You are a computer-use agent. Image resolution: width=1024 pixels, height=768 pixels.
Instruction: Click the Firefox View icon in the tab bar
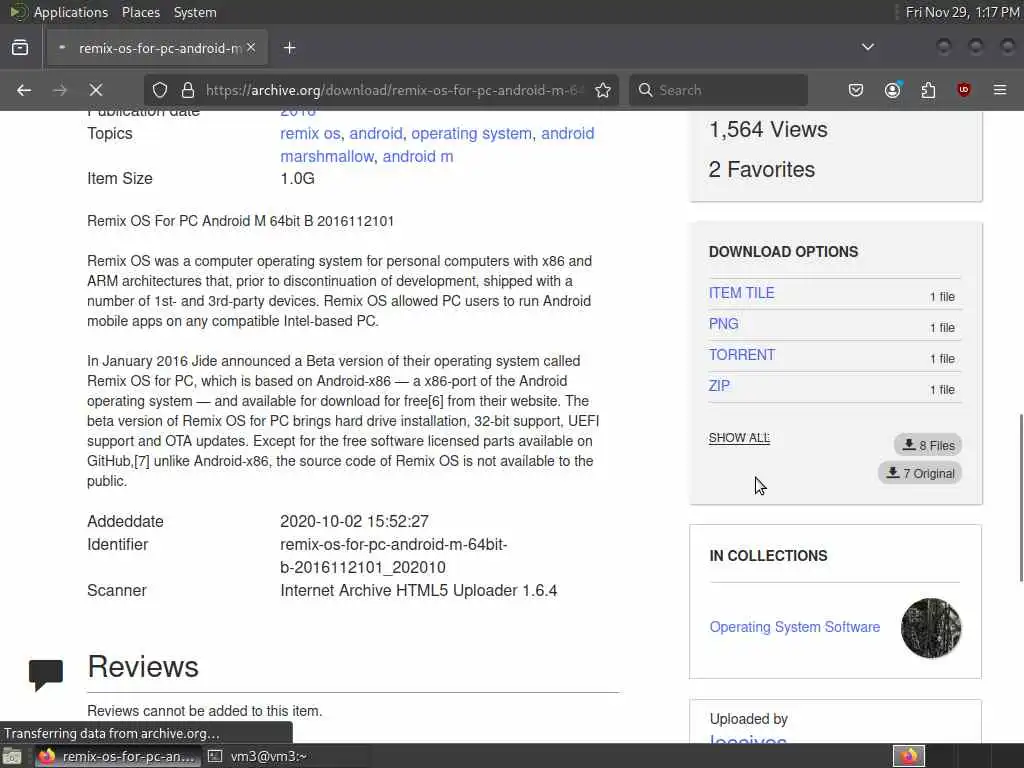coord(20,48)
